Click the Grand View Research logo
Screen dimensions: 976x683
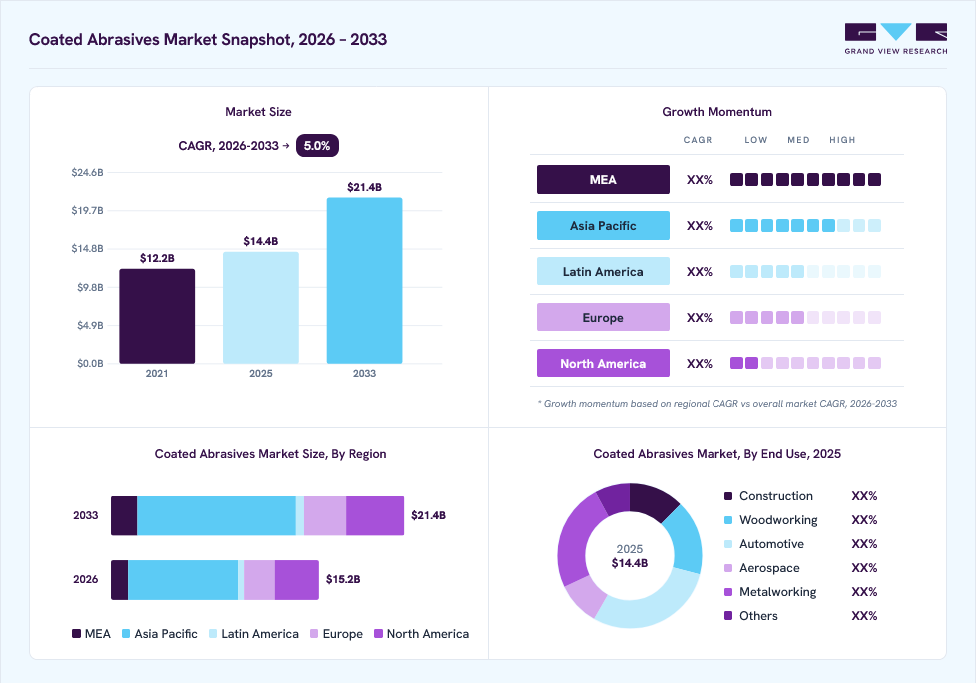tap(896, 39)
